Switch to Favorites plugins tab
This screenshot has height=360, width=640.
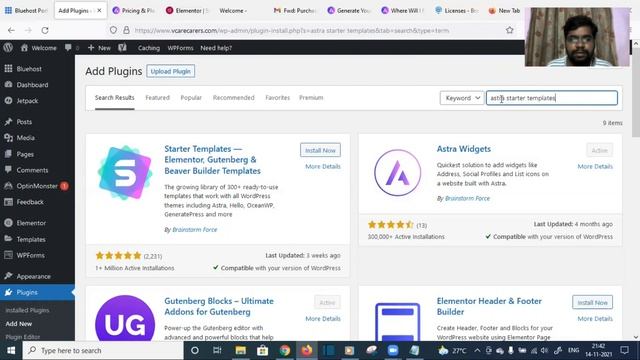(278, 98)
